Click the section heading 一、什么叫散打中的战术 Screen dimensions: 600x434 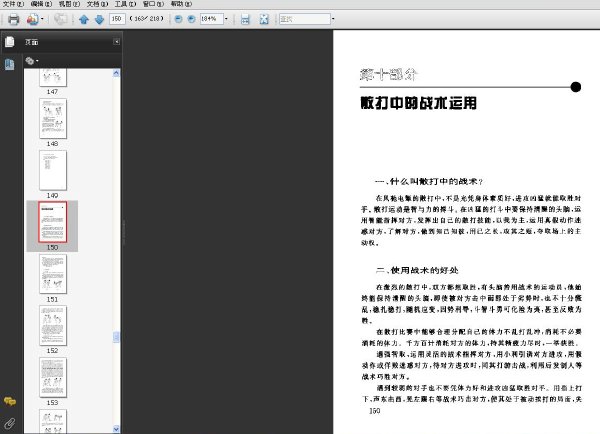tap(429, 181)
